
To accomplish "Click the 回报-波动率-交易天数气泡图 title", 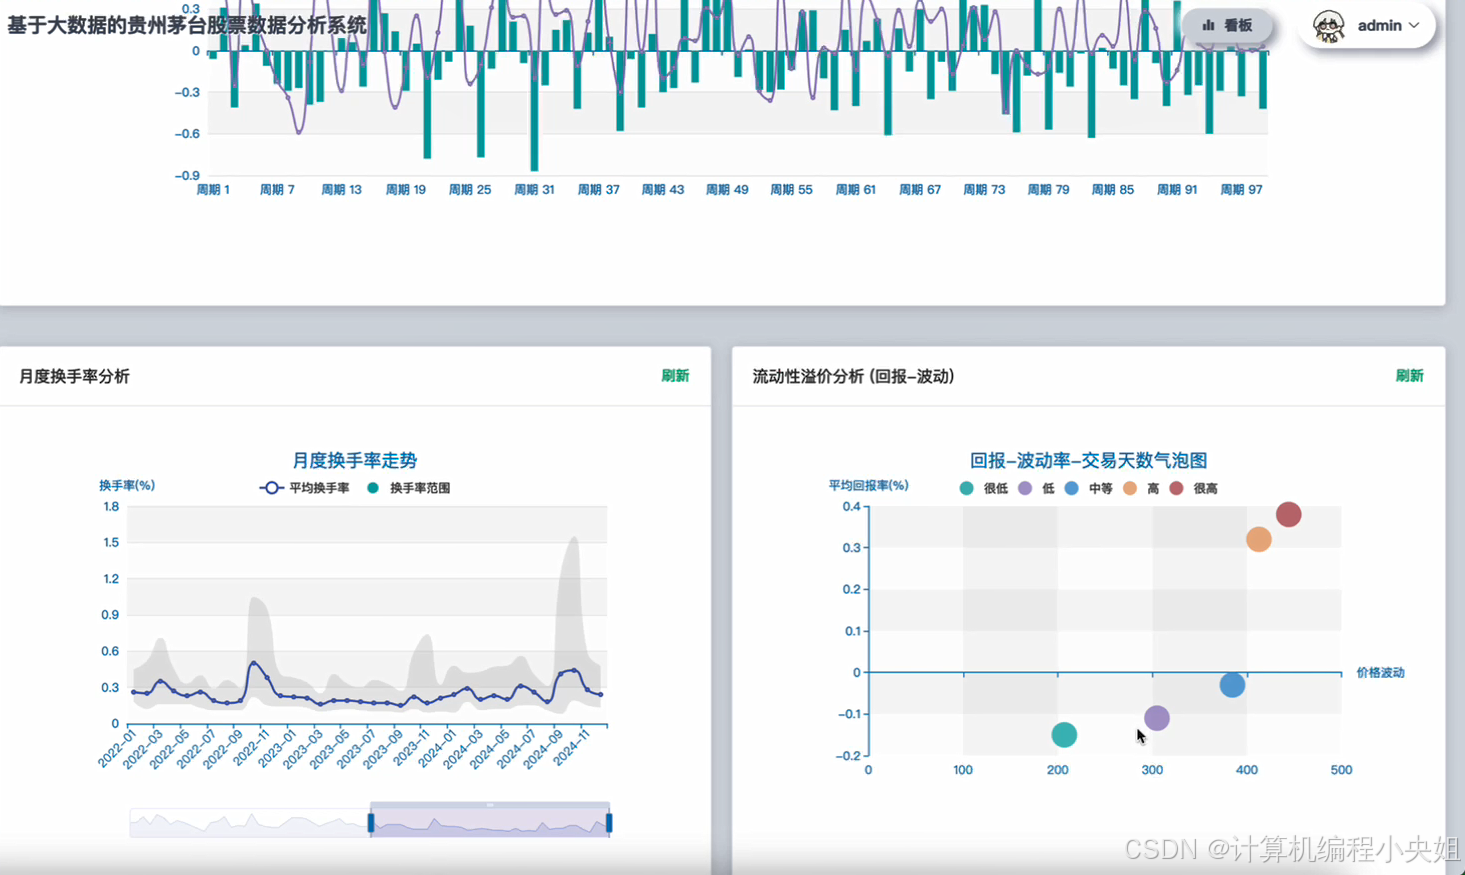I will click(1088, 460).
